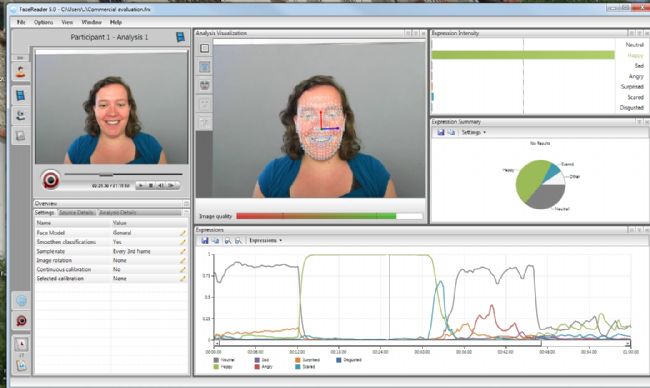Open the Options menu
Image resolution: width=650 pixels, height=388 pixels.
[43, 22]
